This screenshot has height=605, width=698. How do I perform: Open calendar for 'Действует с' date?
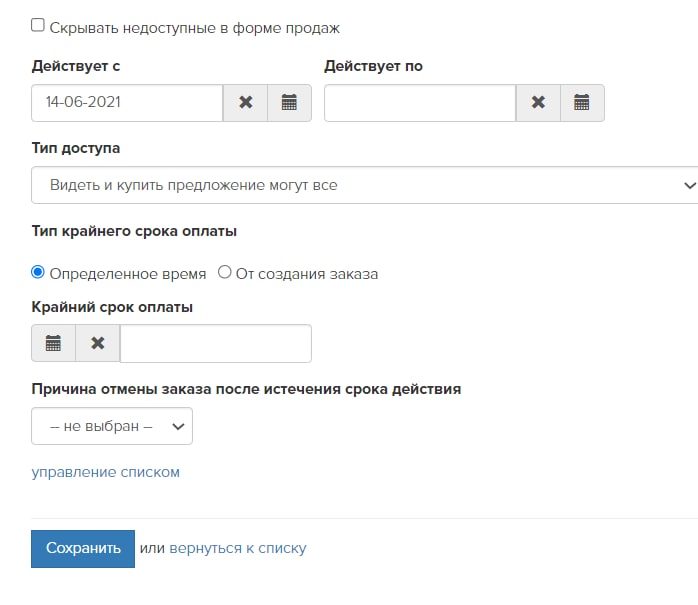(x=289, y=103)
